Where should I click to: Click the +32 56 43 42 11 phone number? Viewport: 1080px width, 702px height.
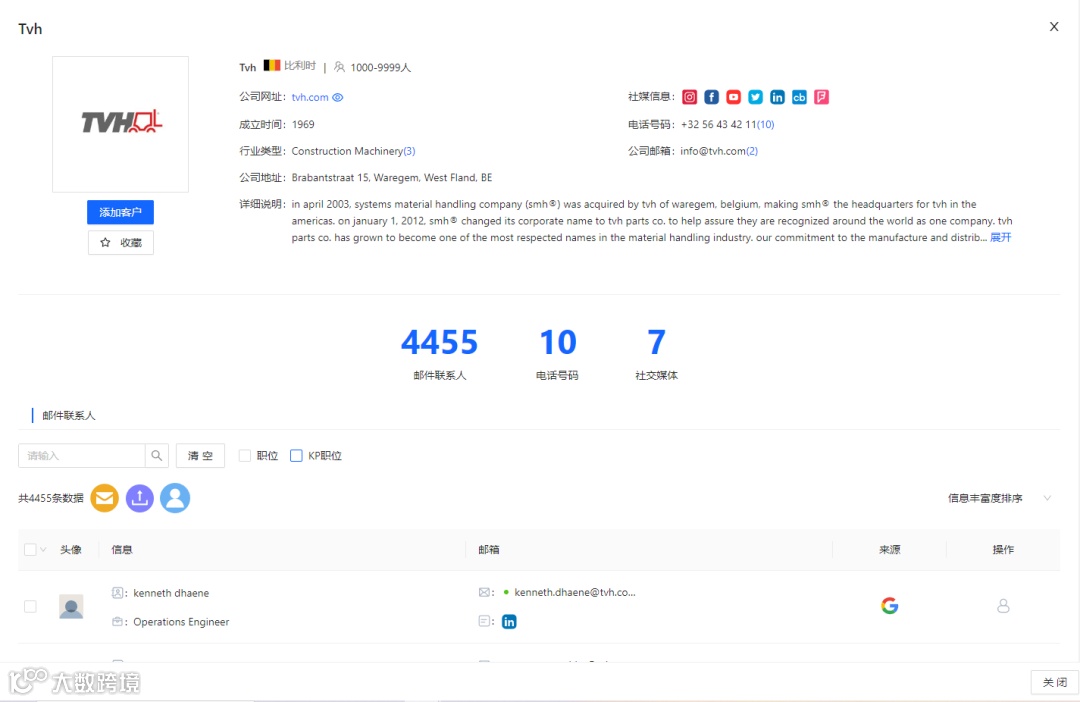click(718, 124)
